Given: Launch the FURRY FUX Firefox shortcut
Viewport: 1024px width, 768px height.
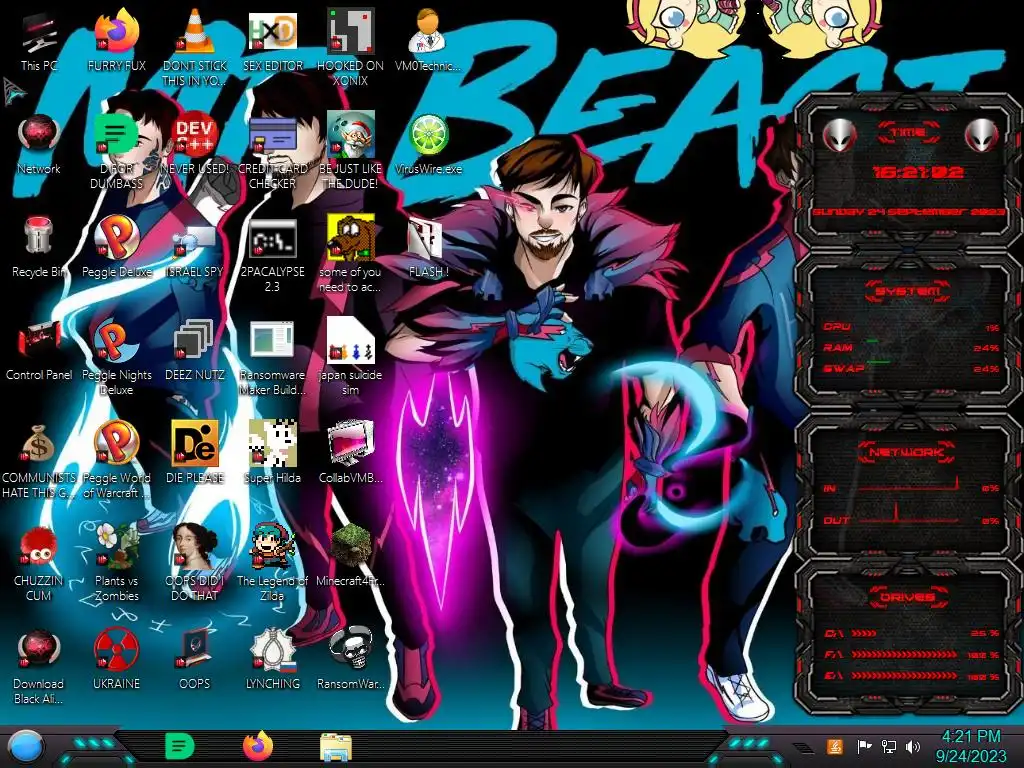Looking at the screenshot, I should [x=116, y=42].
